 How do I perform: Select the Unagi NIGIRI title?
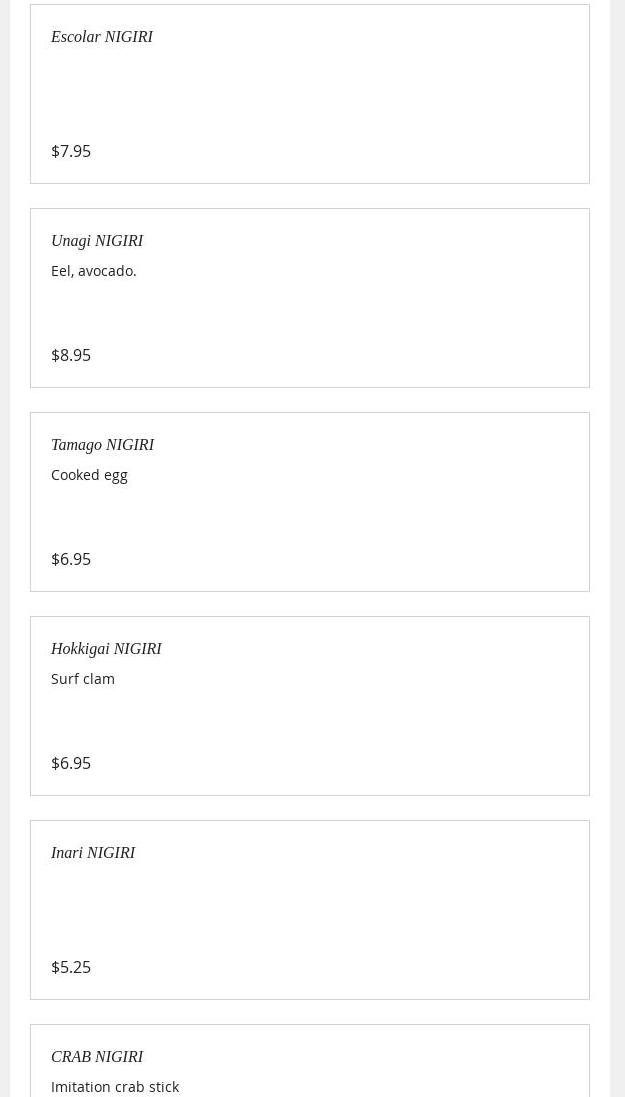[x=97, y=241]
